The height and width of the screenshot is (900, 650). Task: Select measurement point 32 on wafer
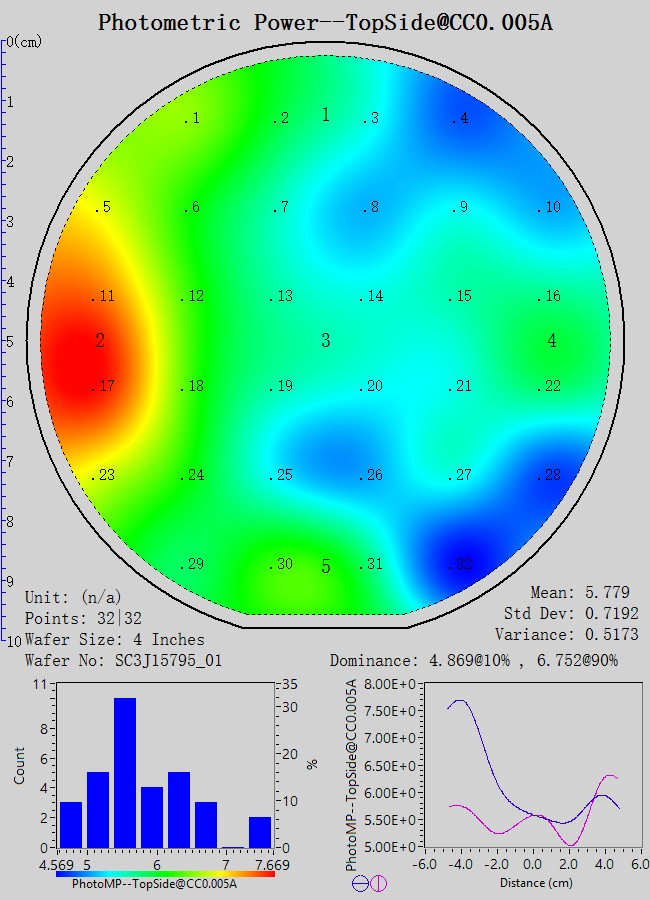click(x=459, y=565)
